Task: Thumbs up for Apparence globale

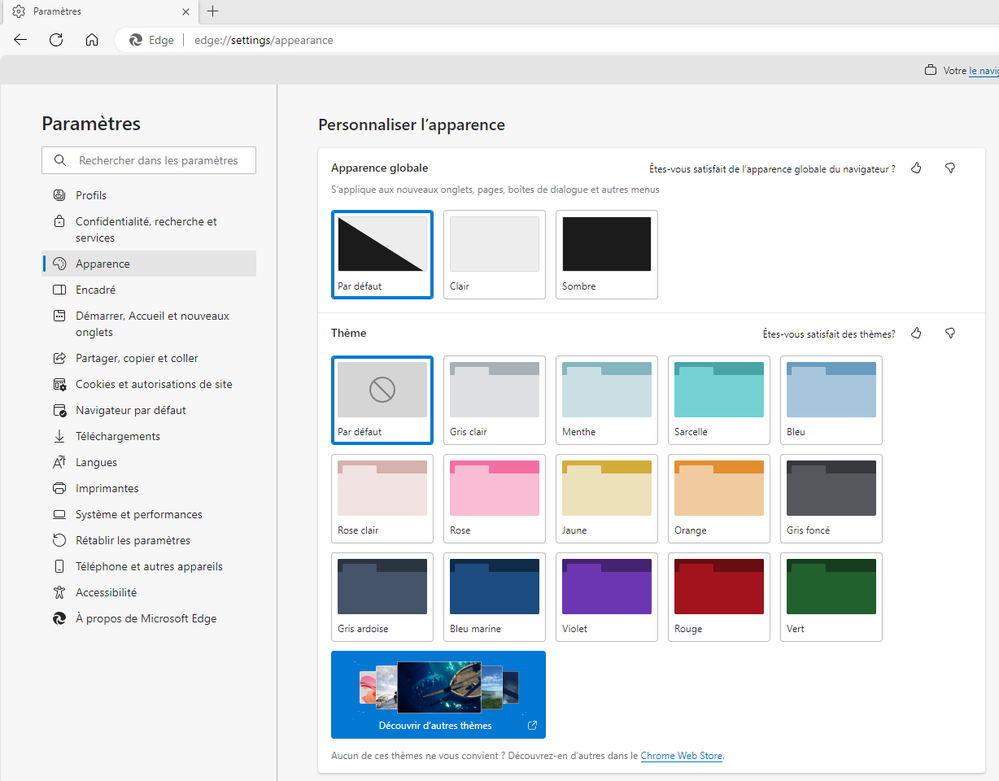Action: (x=916, y=168)
